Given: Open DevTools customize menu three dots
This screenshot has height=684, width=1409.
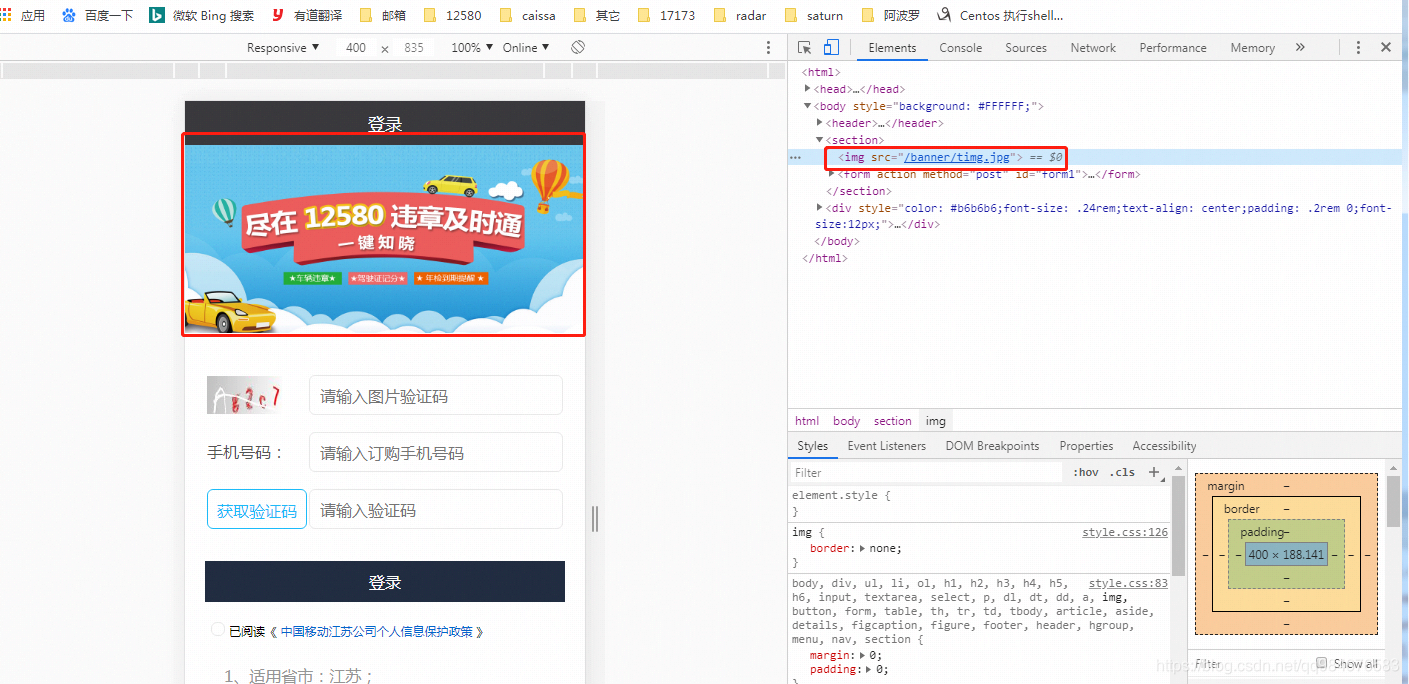Looking at the screenshot, I should [x=1358, y=47].
